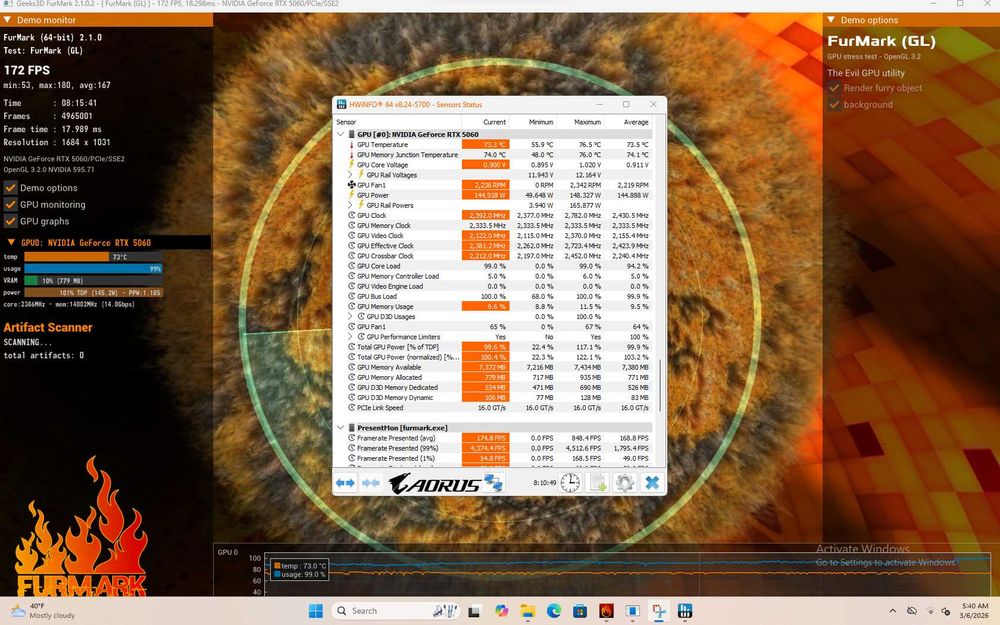This screenshot has width=1000, height=625.
Task: Click the Average column header
Action: 628,122
